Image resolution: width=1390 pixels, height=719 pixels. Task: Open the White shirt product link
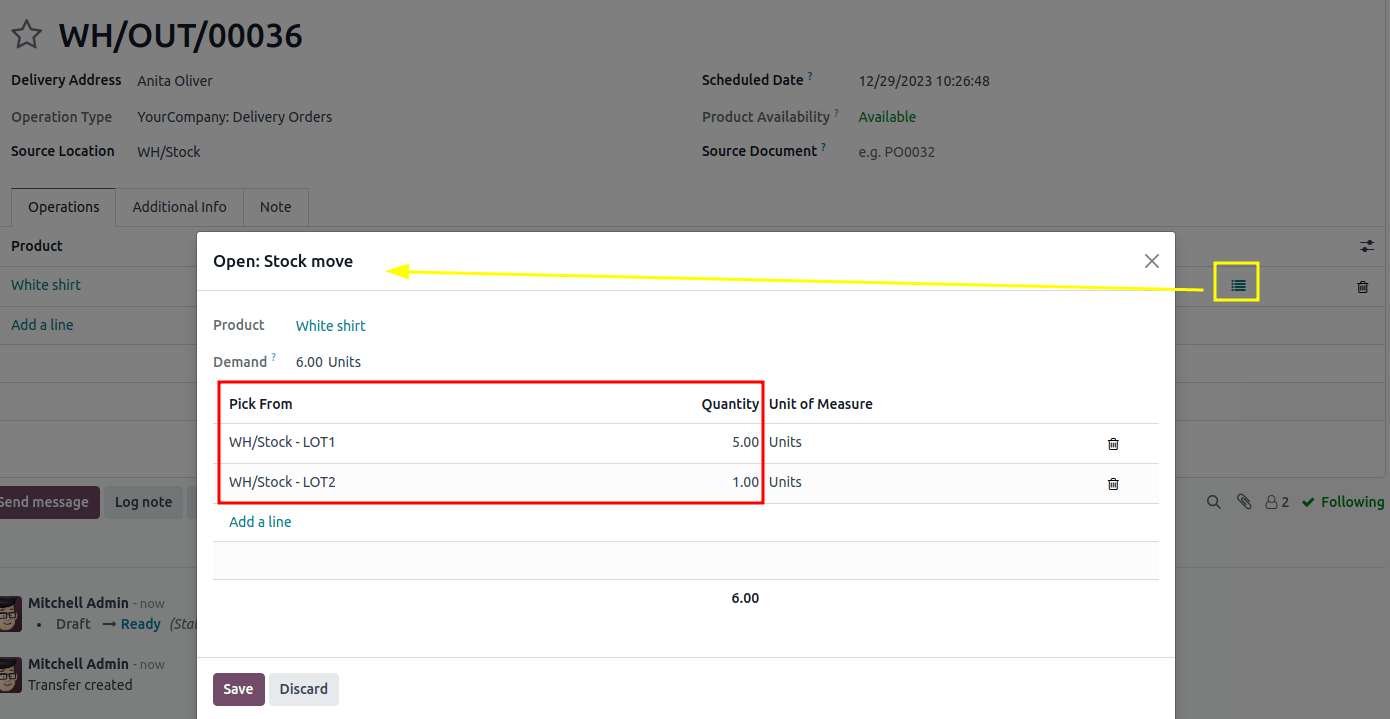point(330,325)
